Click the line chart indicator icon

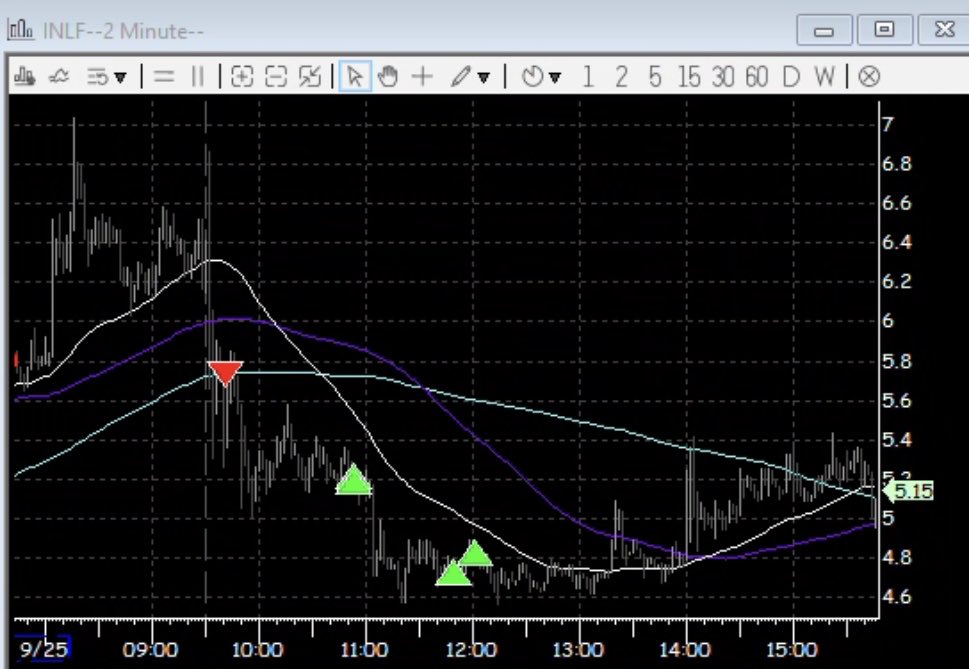coord(59,77)
